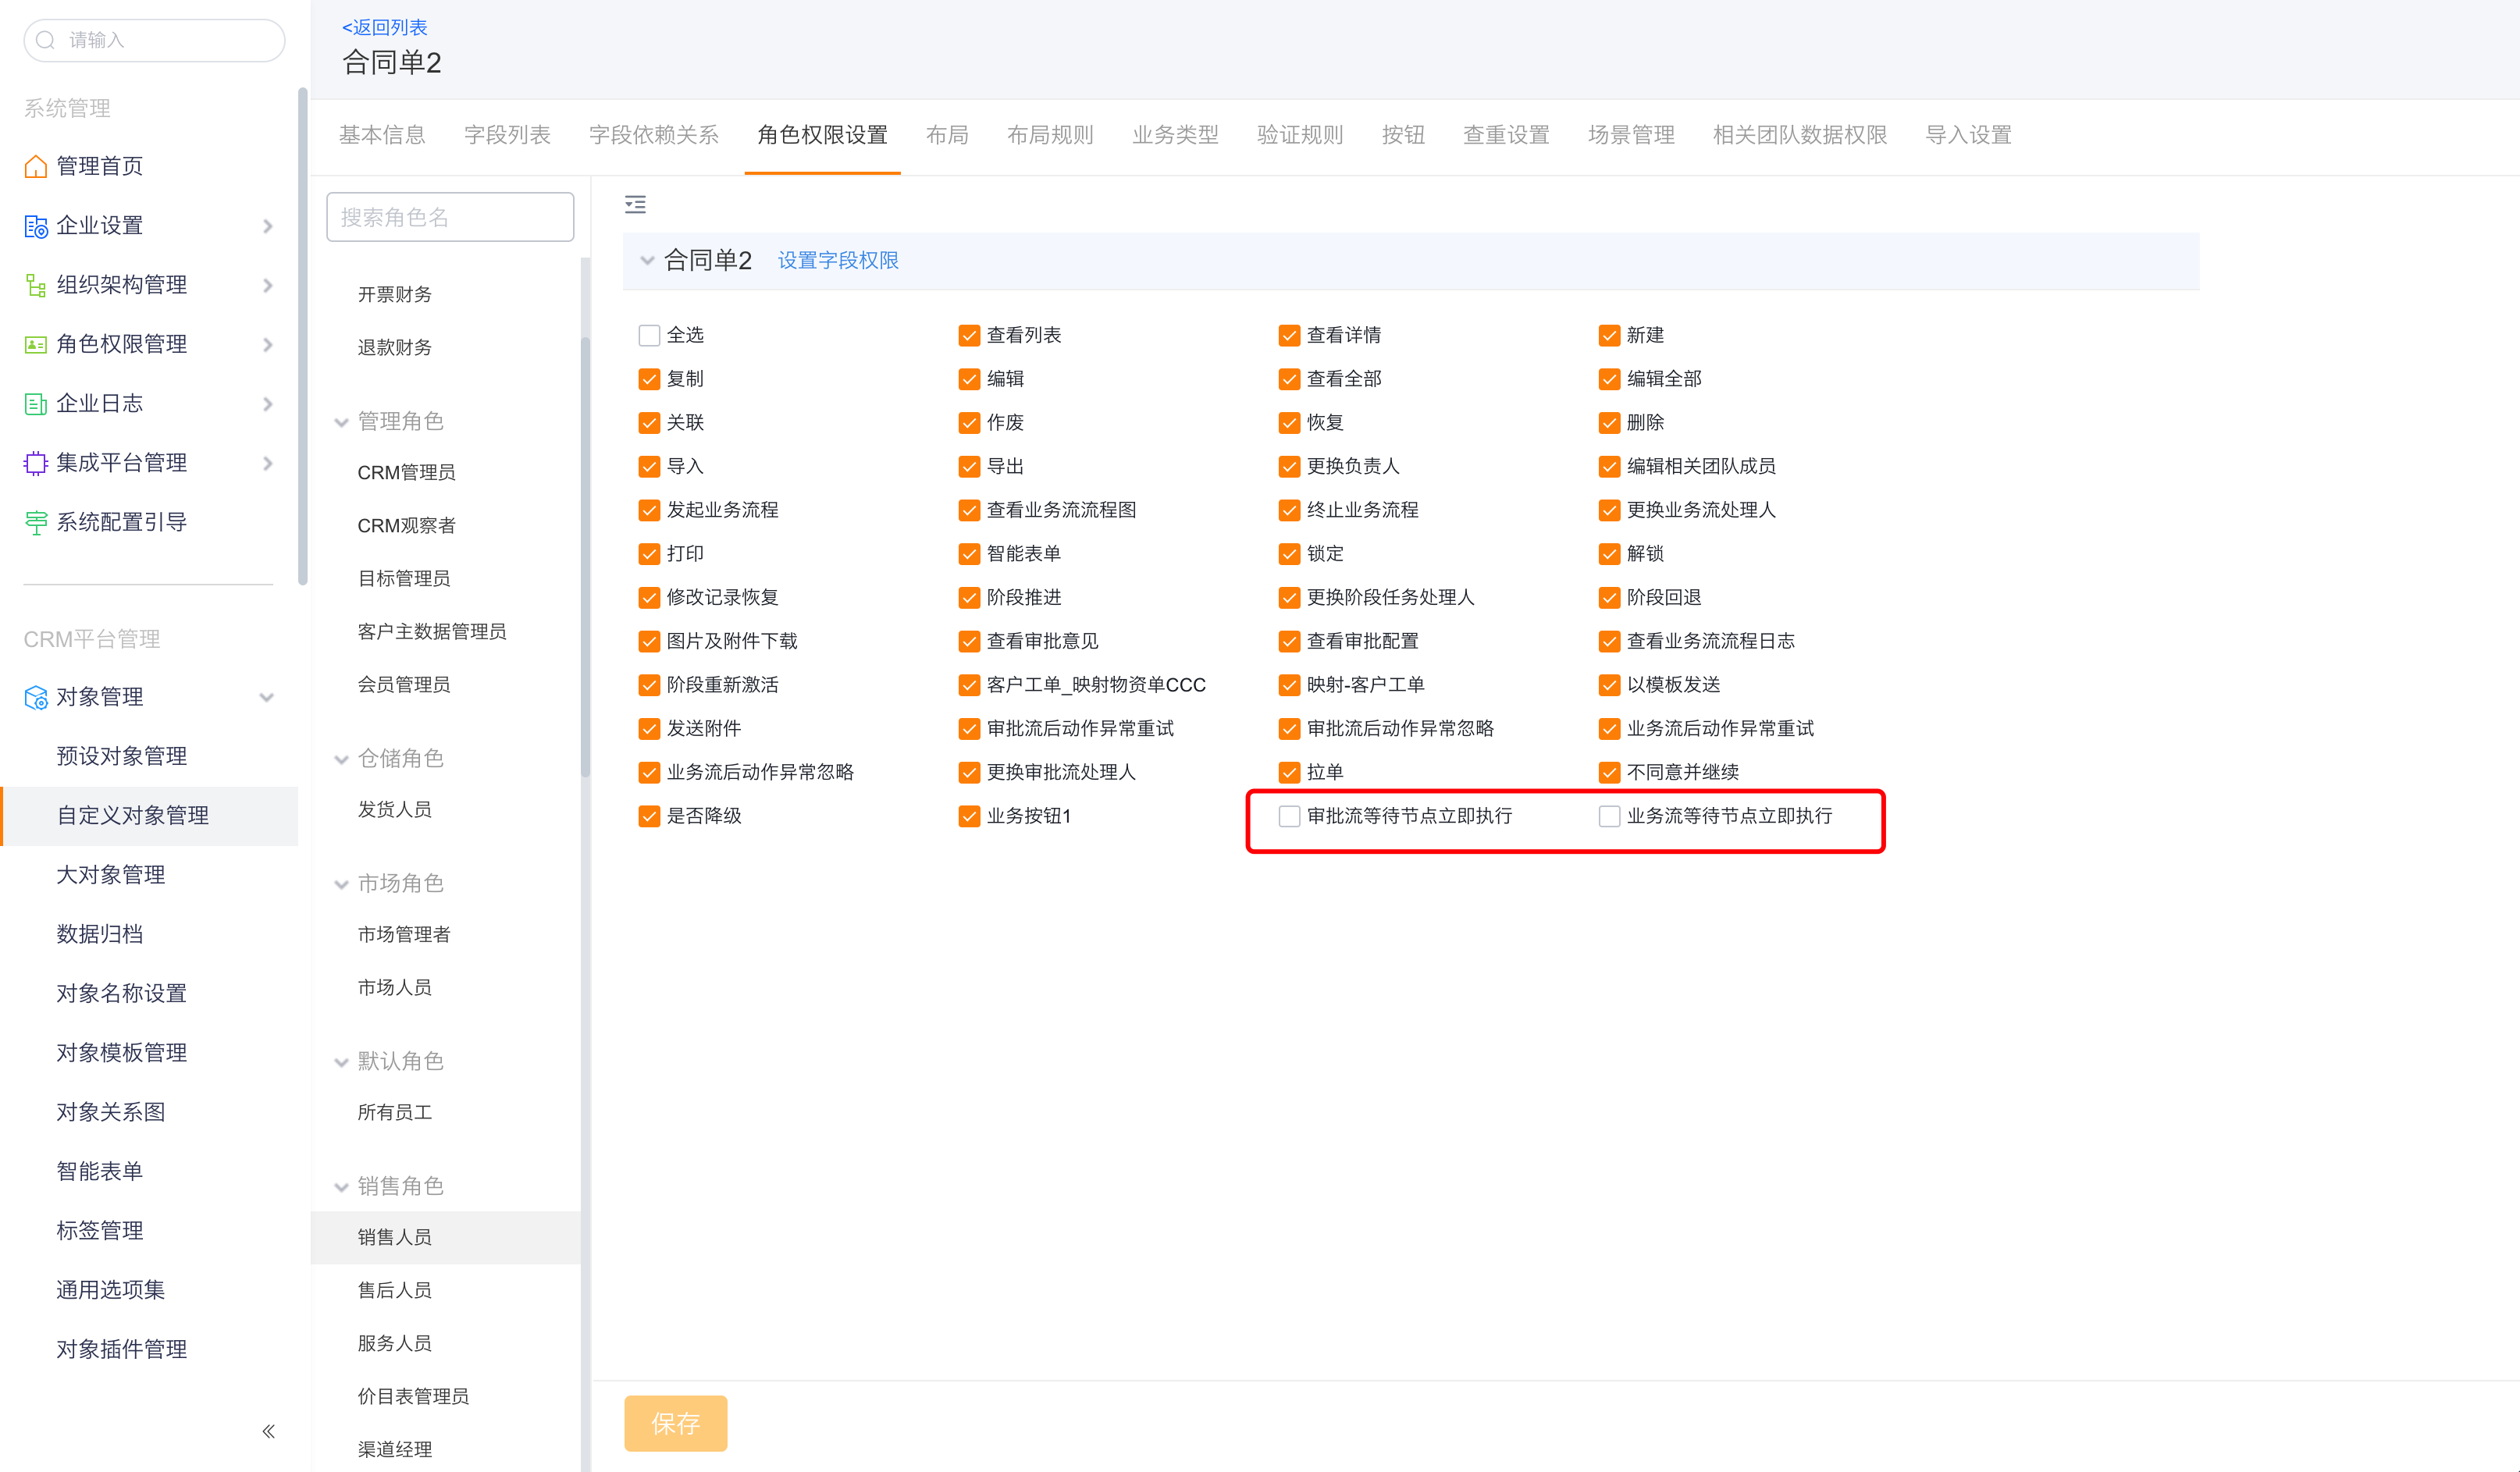Click the 管理首页 home icon
Screen dimensions: 2520x1472
[35, 166]
